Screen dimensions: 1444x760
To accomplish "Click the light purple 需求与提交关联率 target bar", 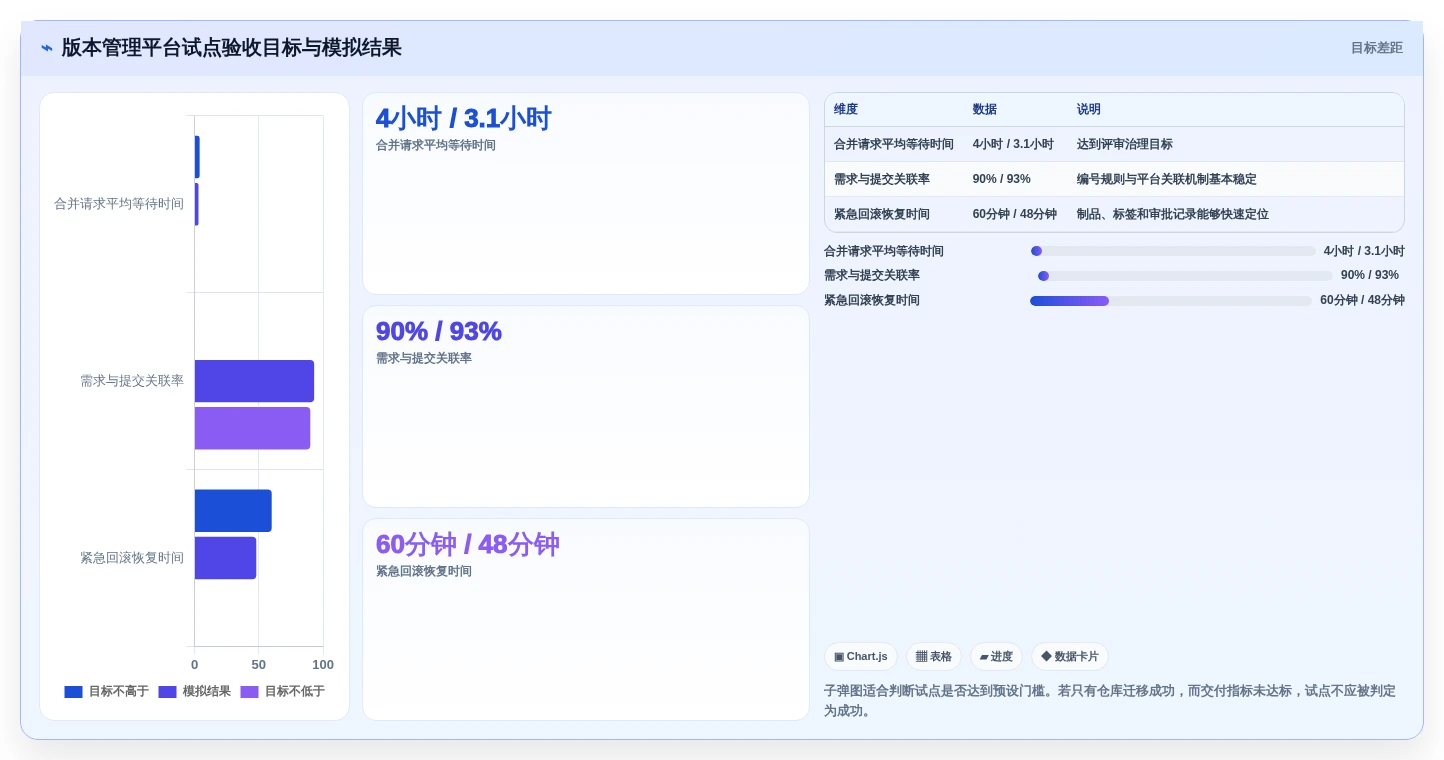I will click(252, 428).
